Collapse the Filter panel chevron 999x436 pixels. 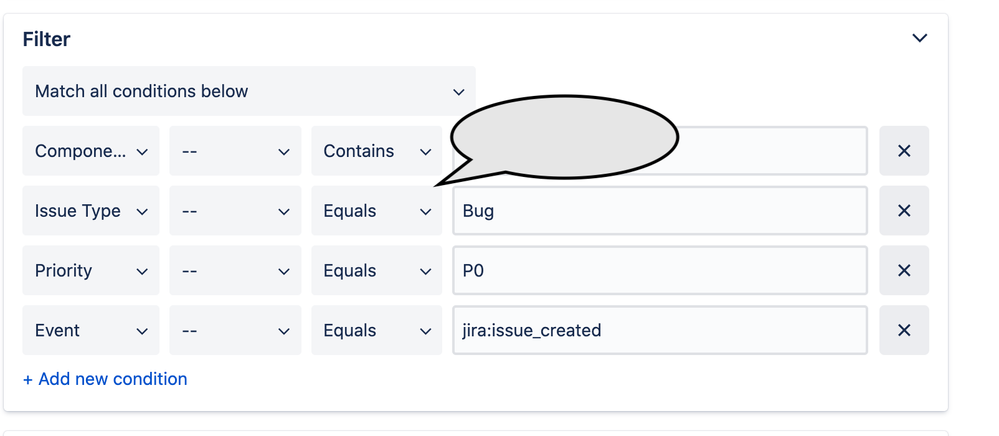919,38
